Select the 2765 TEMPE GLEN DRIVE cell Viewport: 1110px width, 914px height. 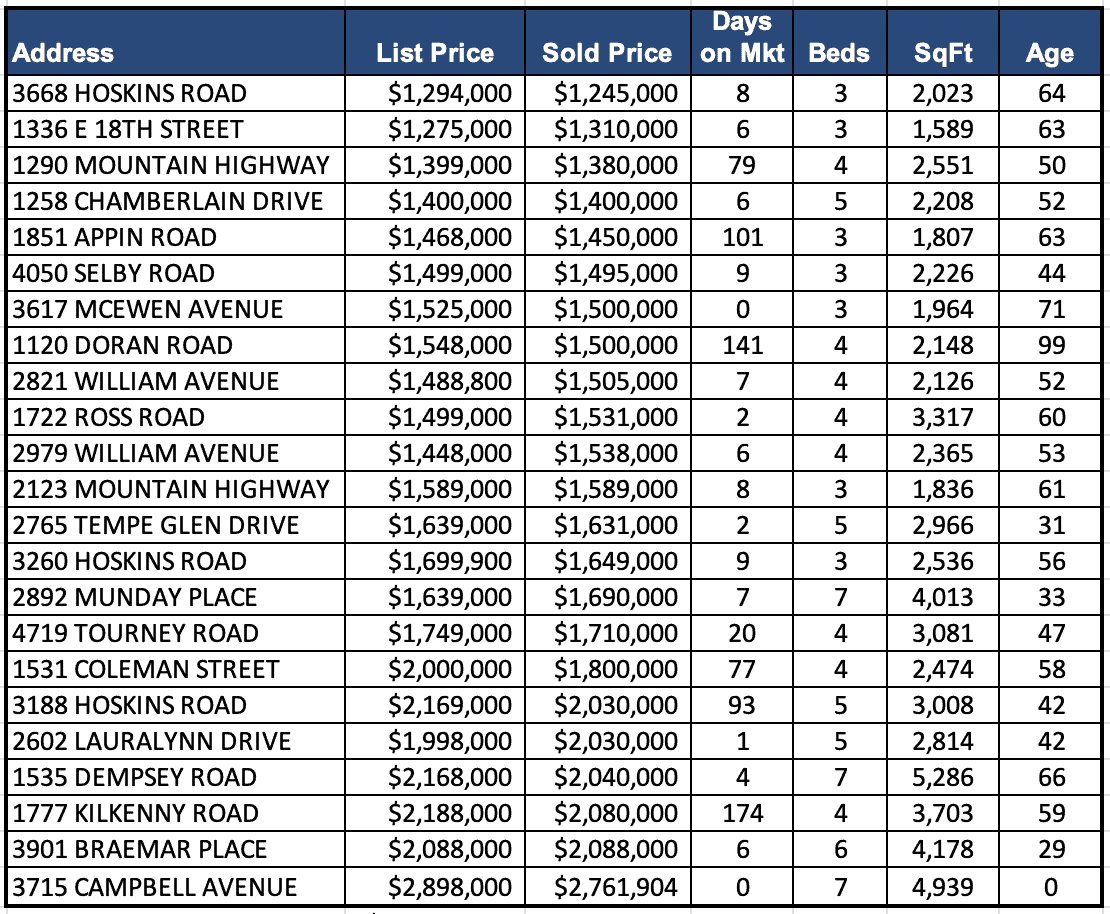coord(156,526)
